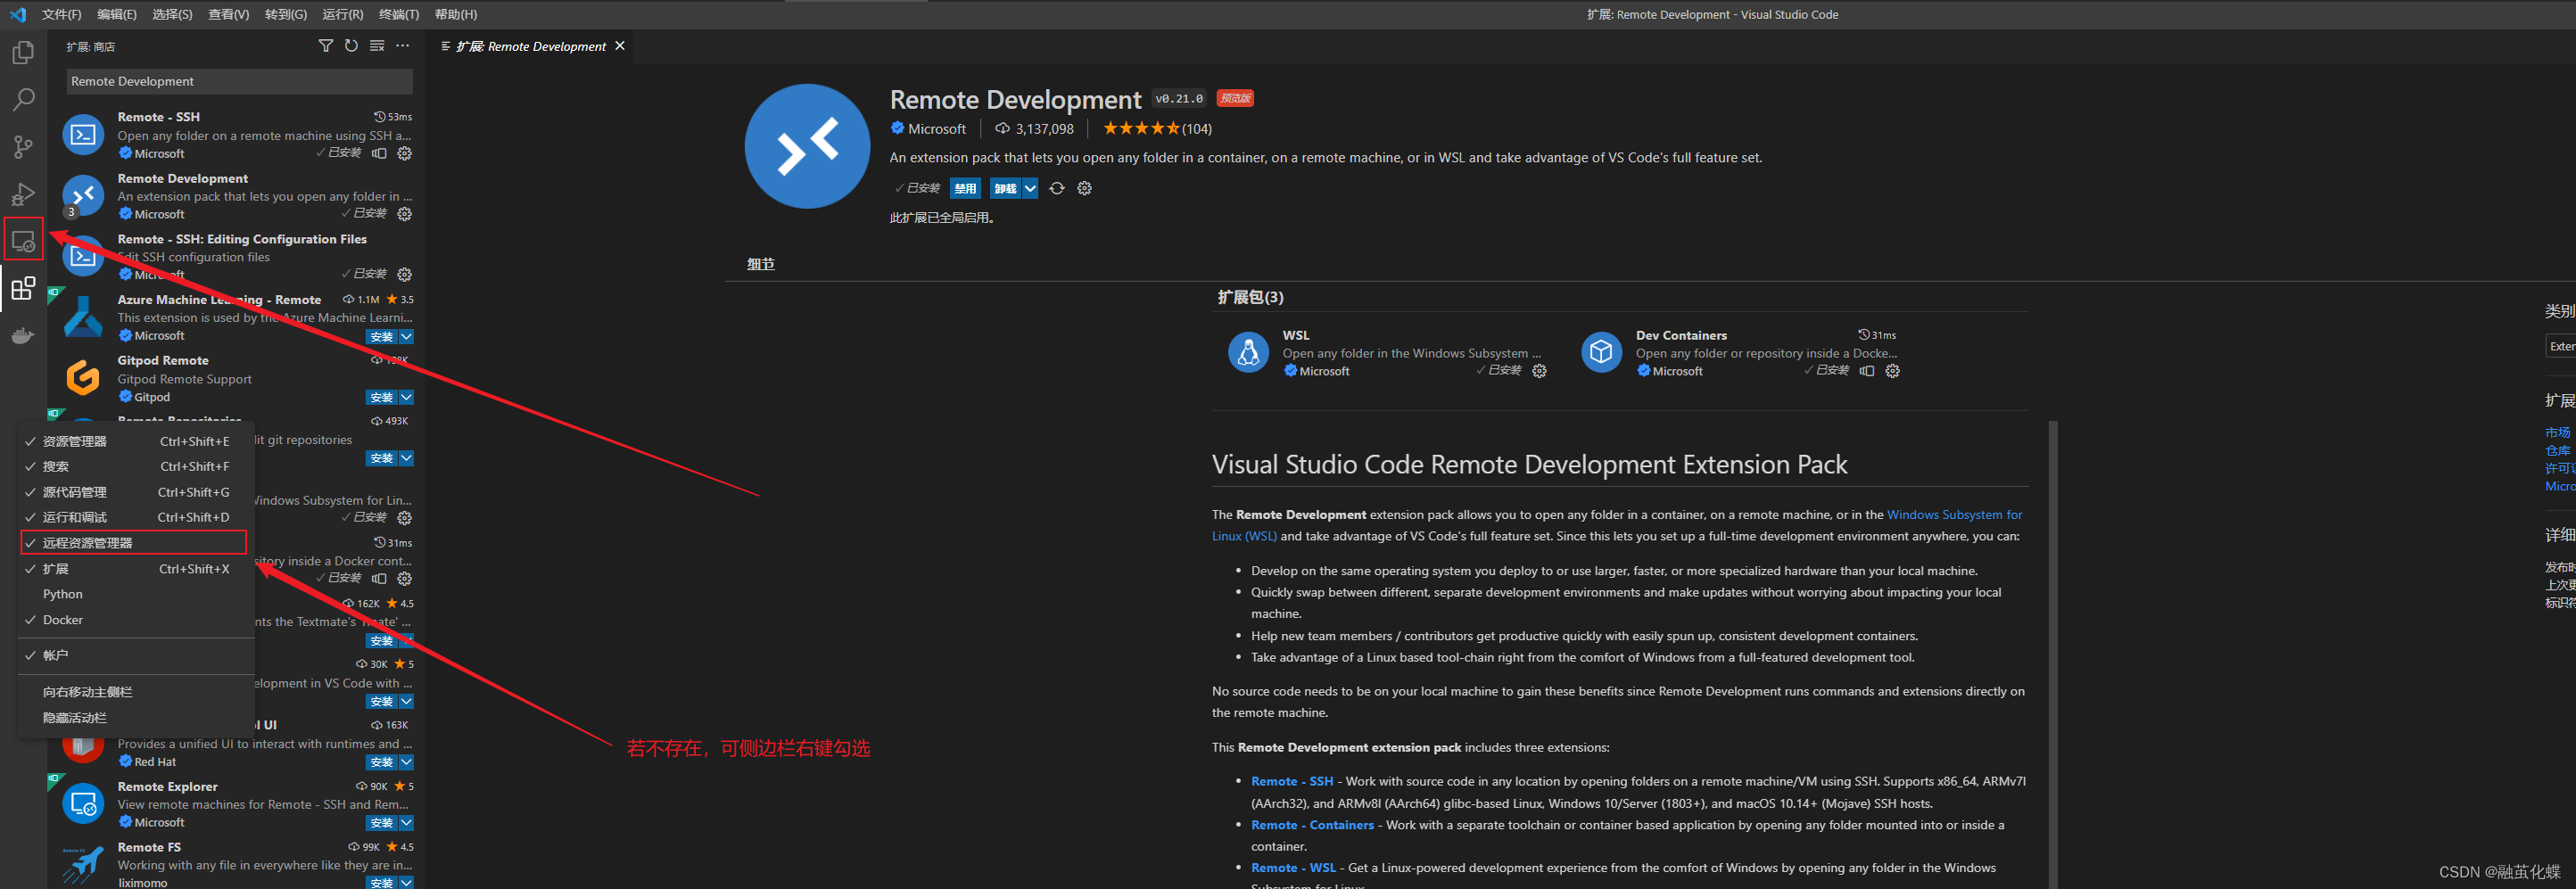Switch to the 细节 details tab
The image size is (2576, 889).
coord(761,264)
